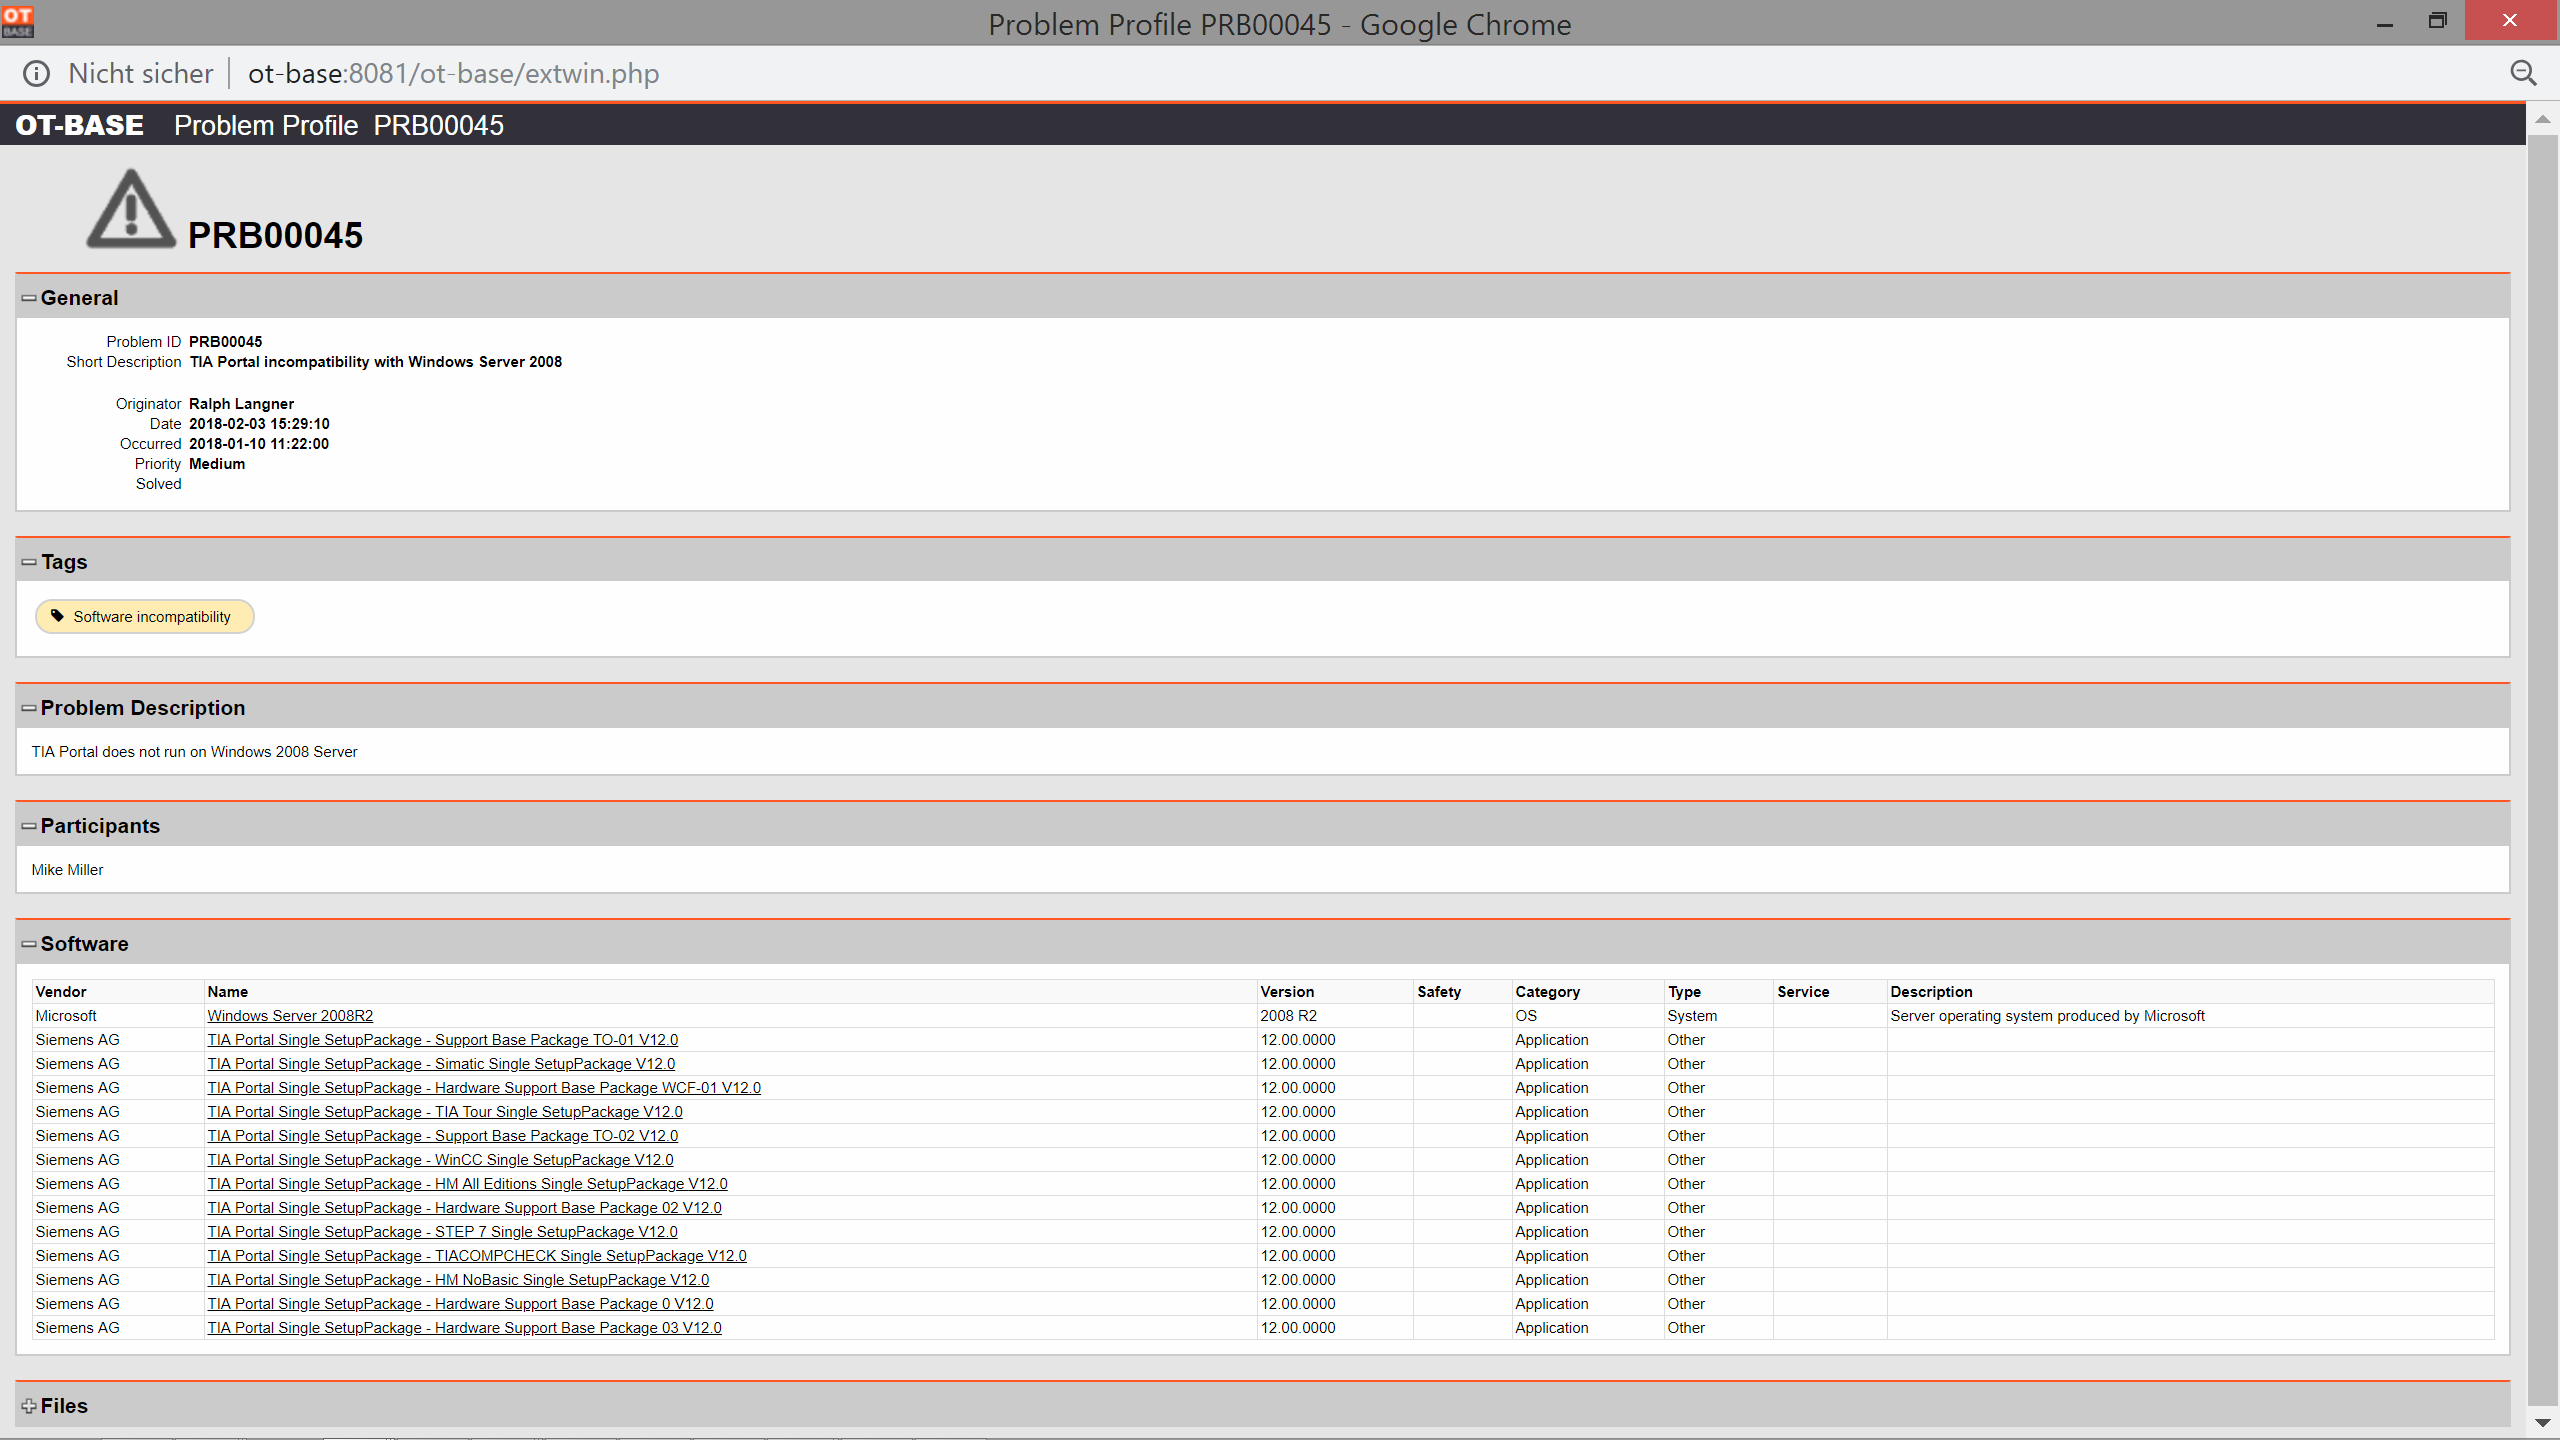Open HM NoBasic Single SetupPackage link
Image resolution: width=2560 pixels, height=1440 pixels.
click(458, 1280)
